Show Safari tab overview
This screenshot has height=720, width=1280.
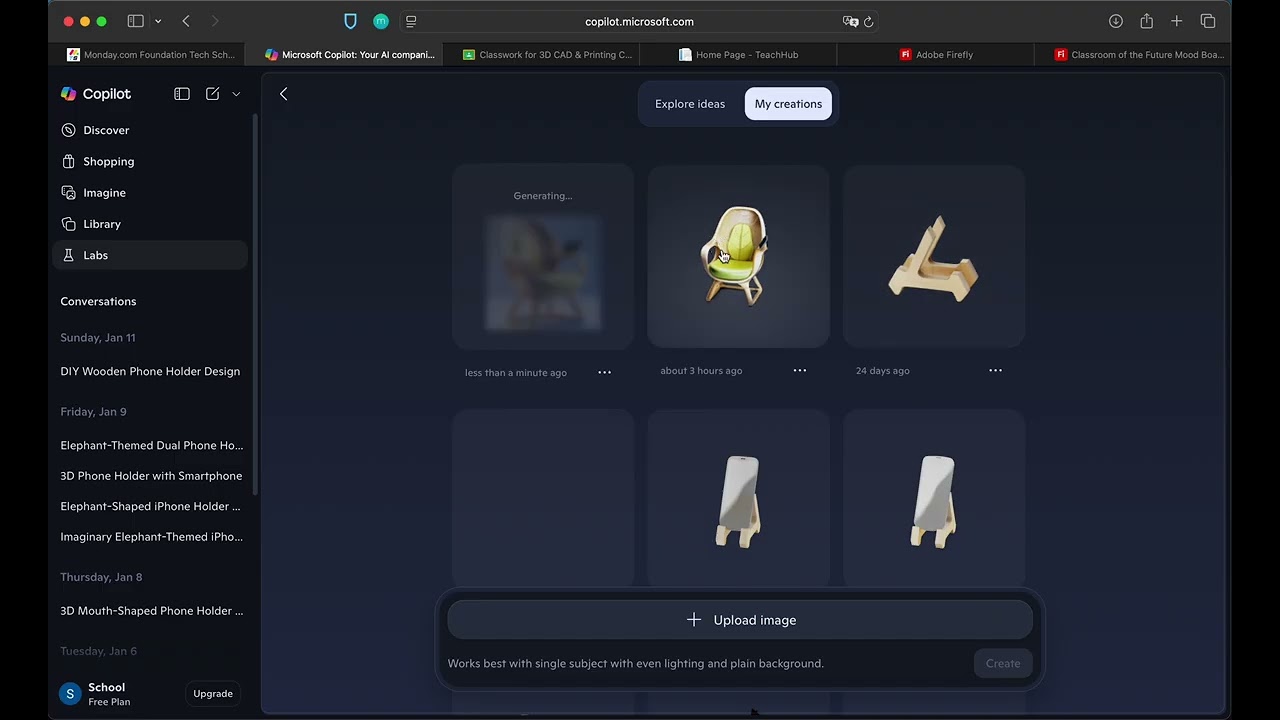tap(1208, 21)
